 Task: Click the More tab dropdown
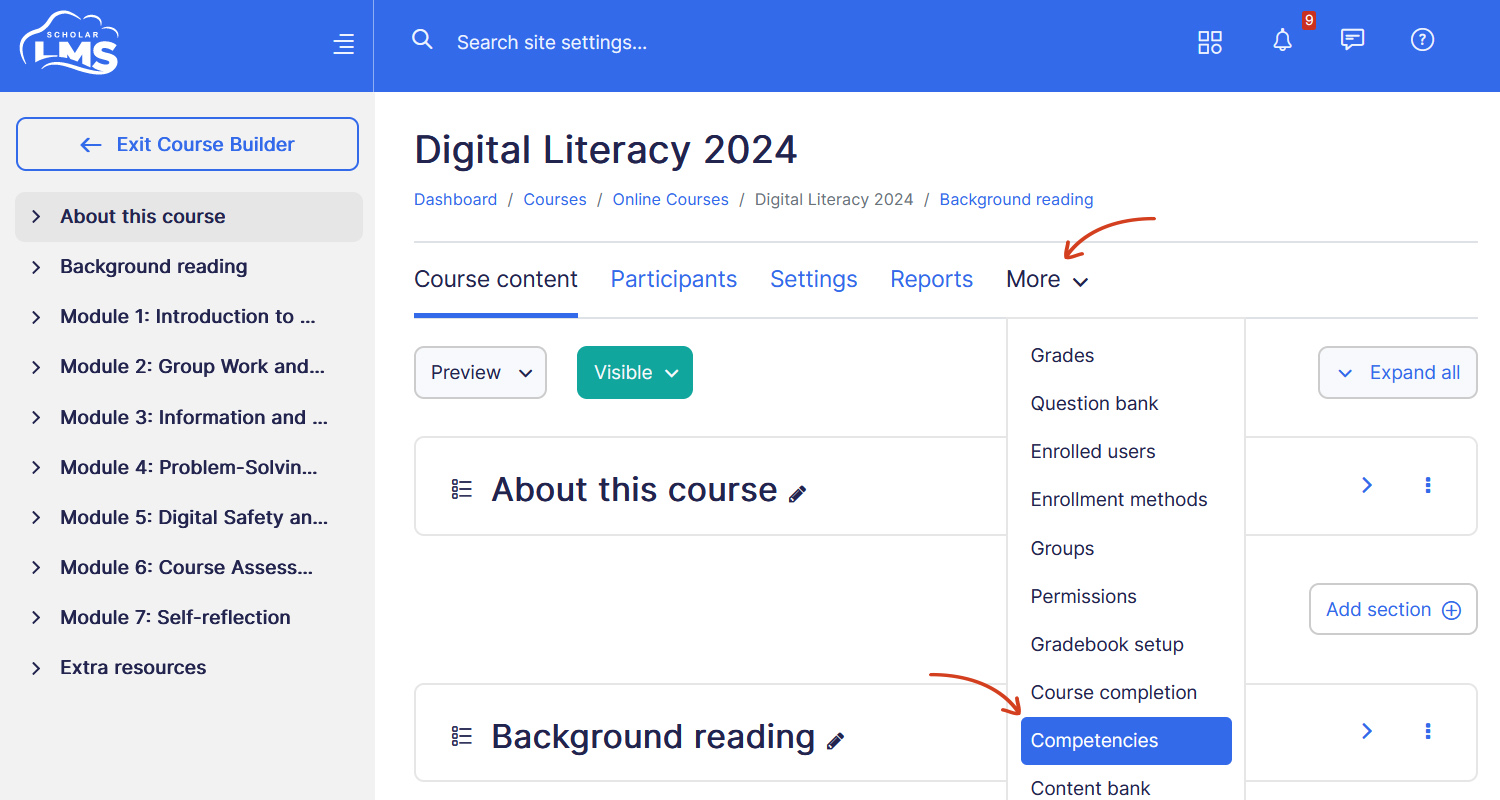pyautogui.click(x=1046, y=280)
